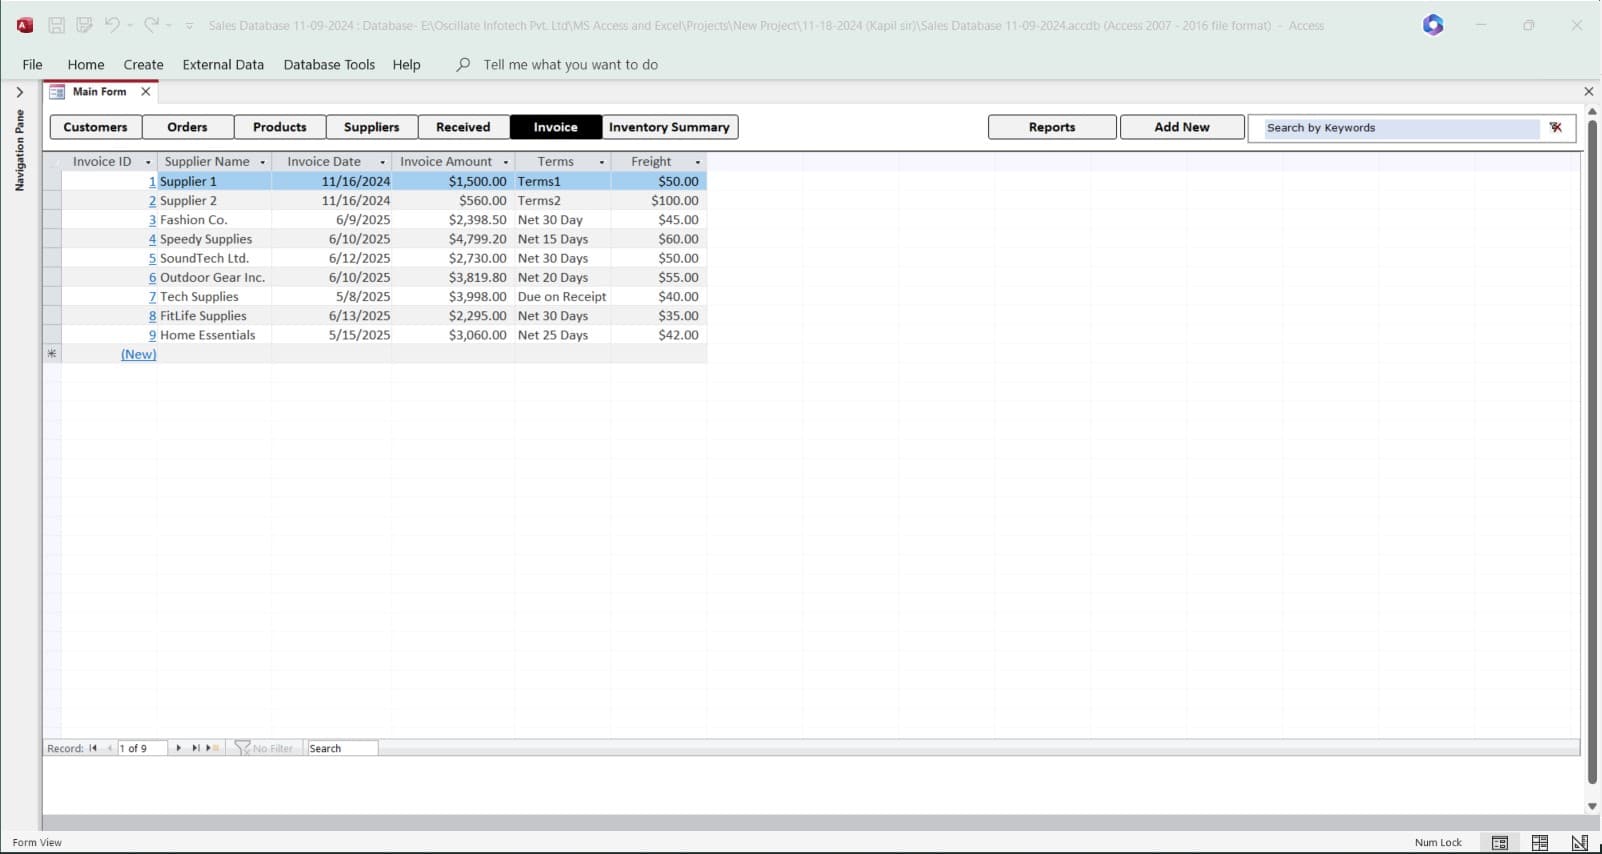Open invoice ID 7 link
Image resolution: width=1602 pixels, height=854 pixels.
tap(152, 297)
